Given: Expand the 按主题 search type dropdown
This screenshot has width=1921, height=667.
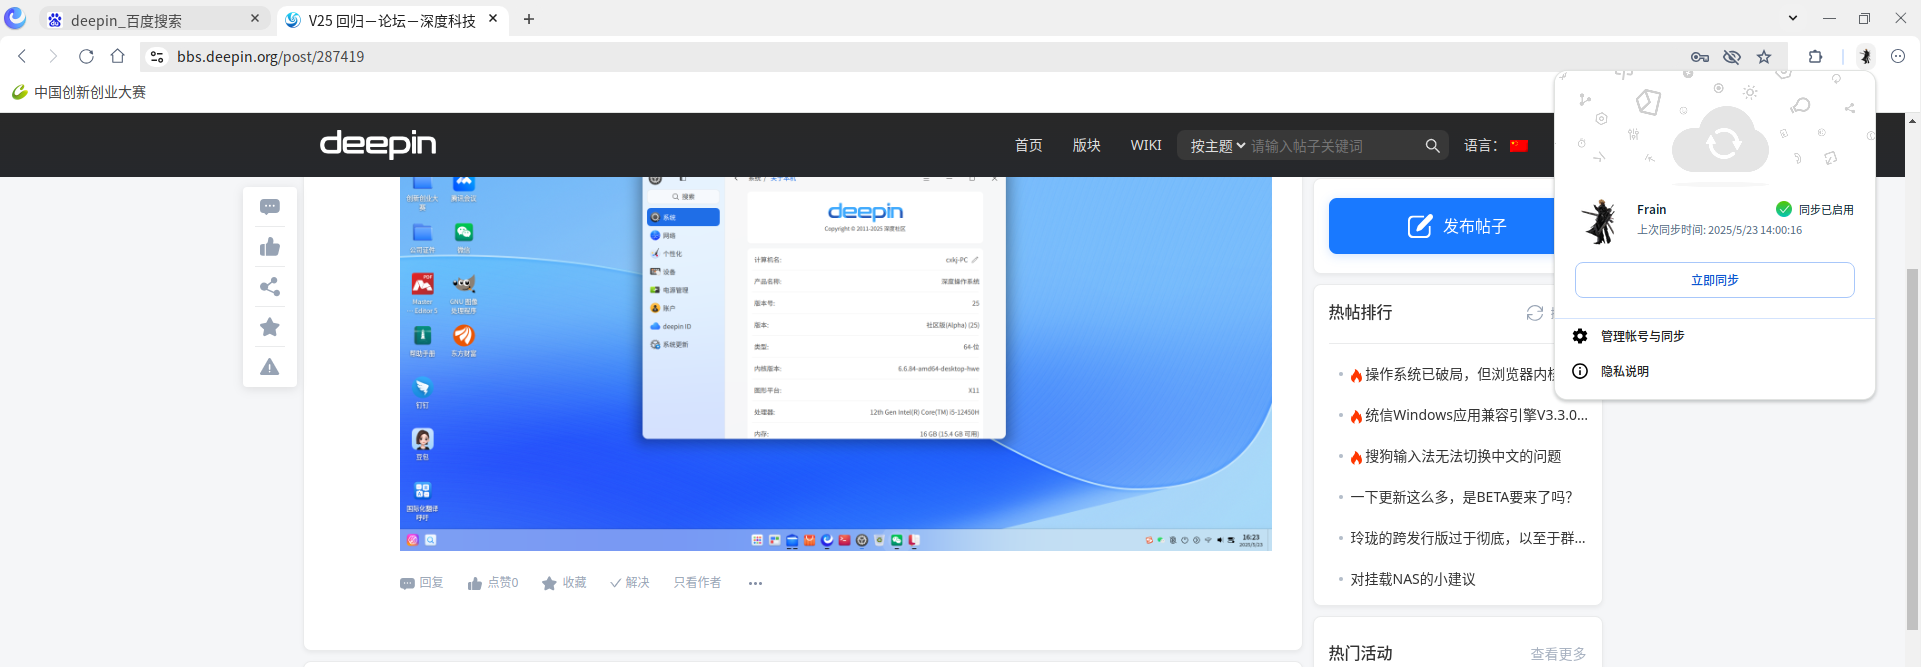Looking at the screenshot, I should coord(1218,146).
